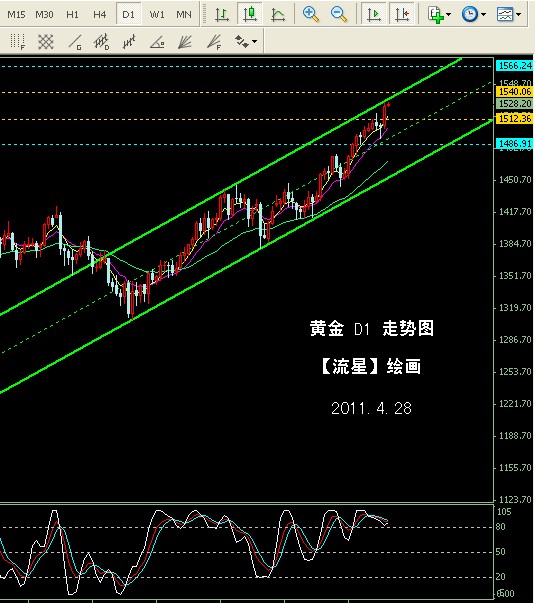Open the templates dropdown arrow
This screenshot has width=535, height=603.
518,15
